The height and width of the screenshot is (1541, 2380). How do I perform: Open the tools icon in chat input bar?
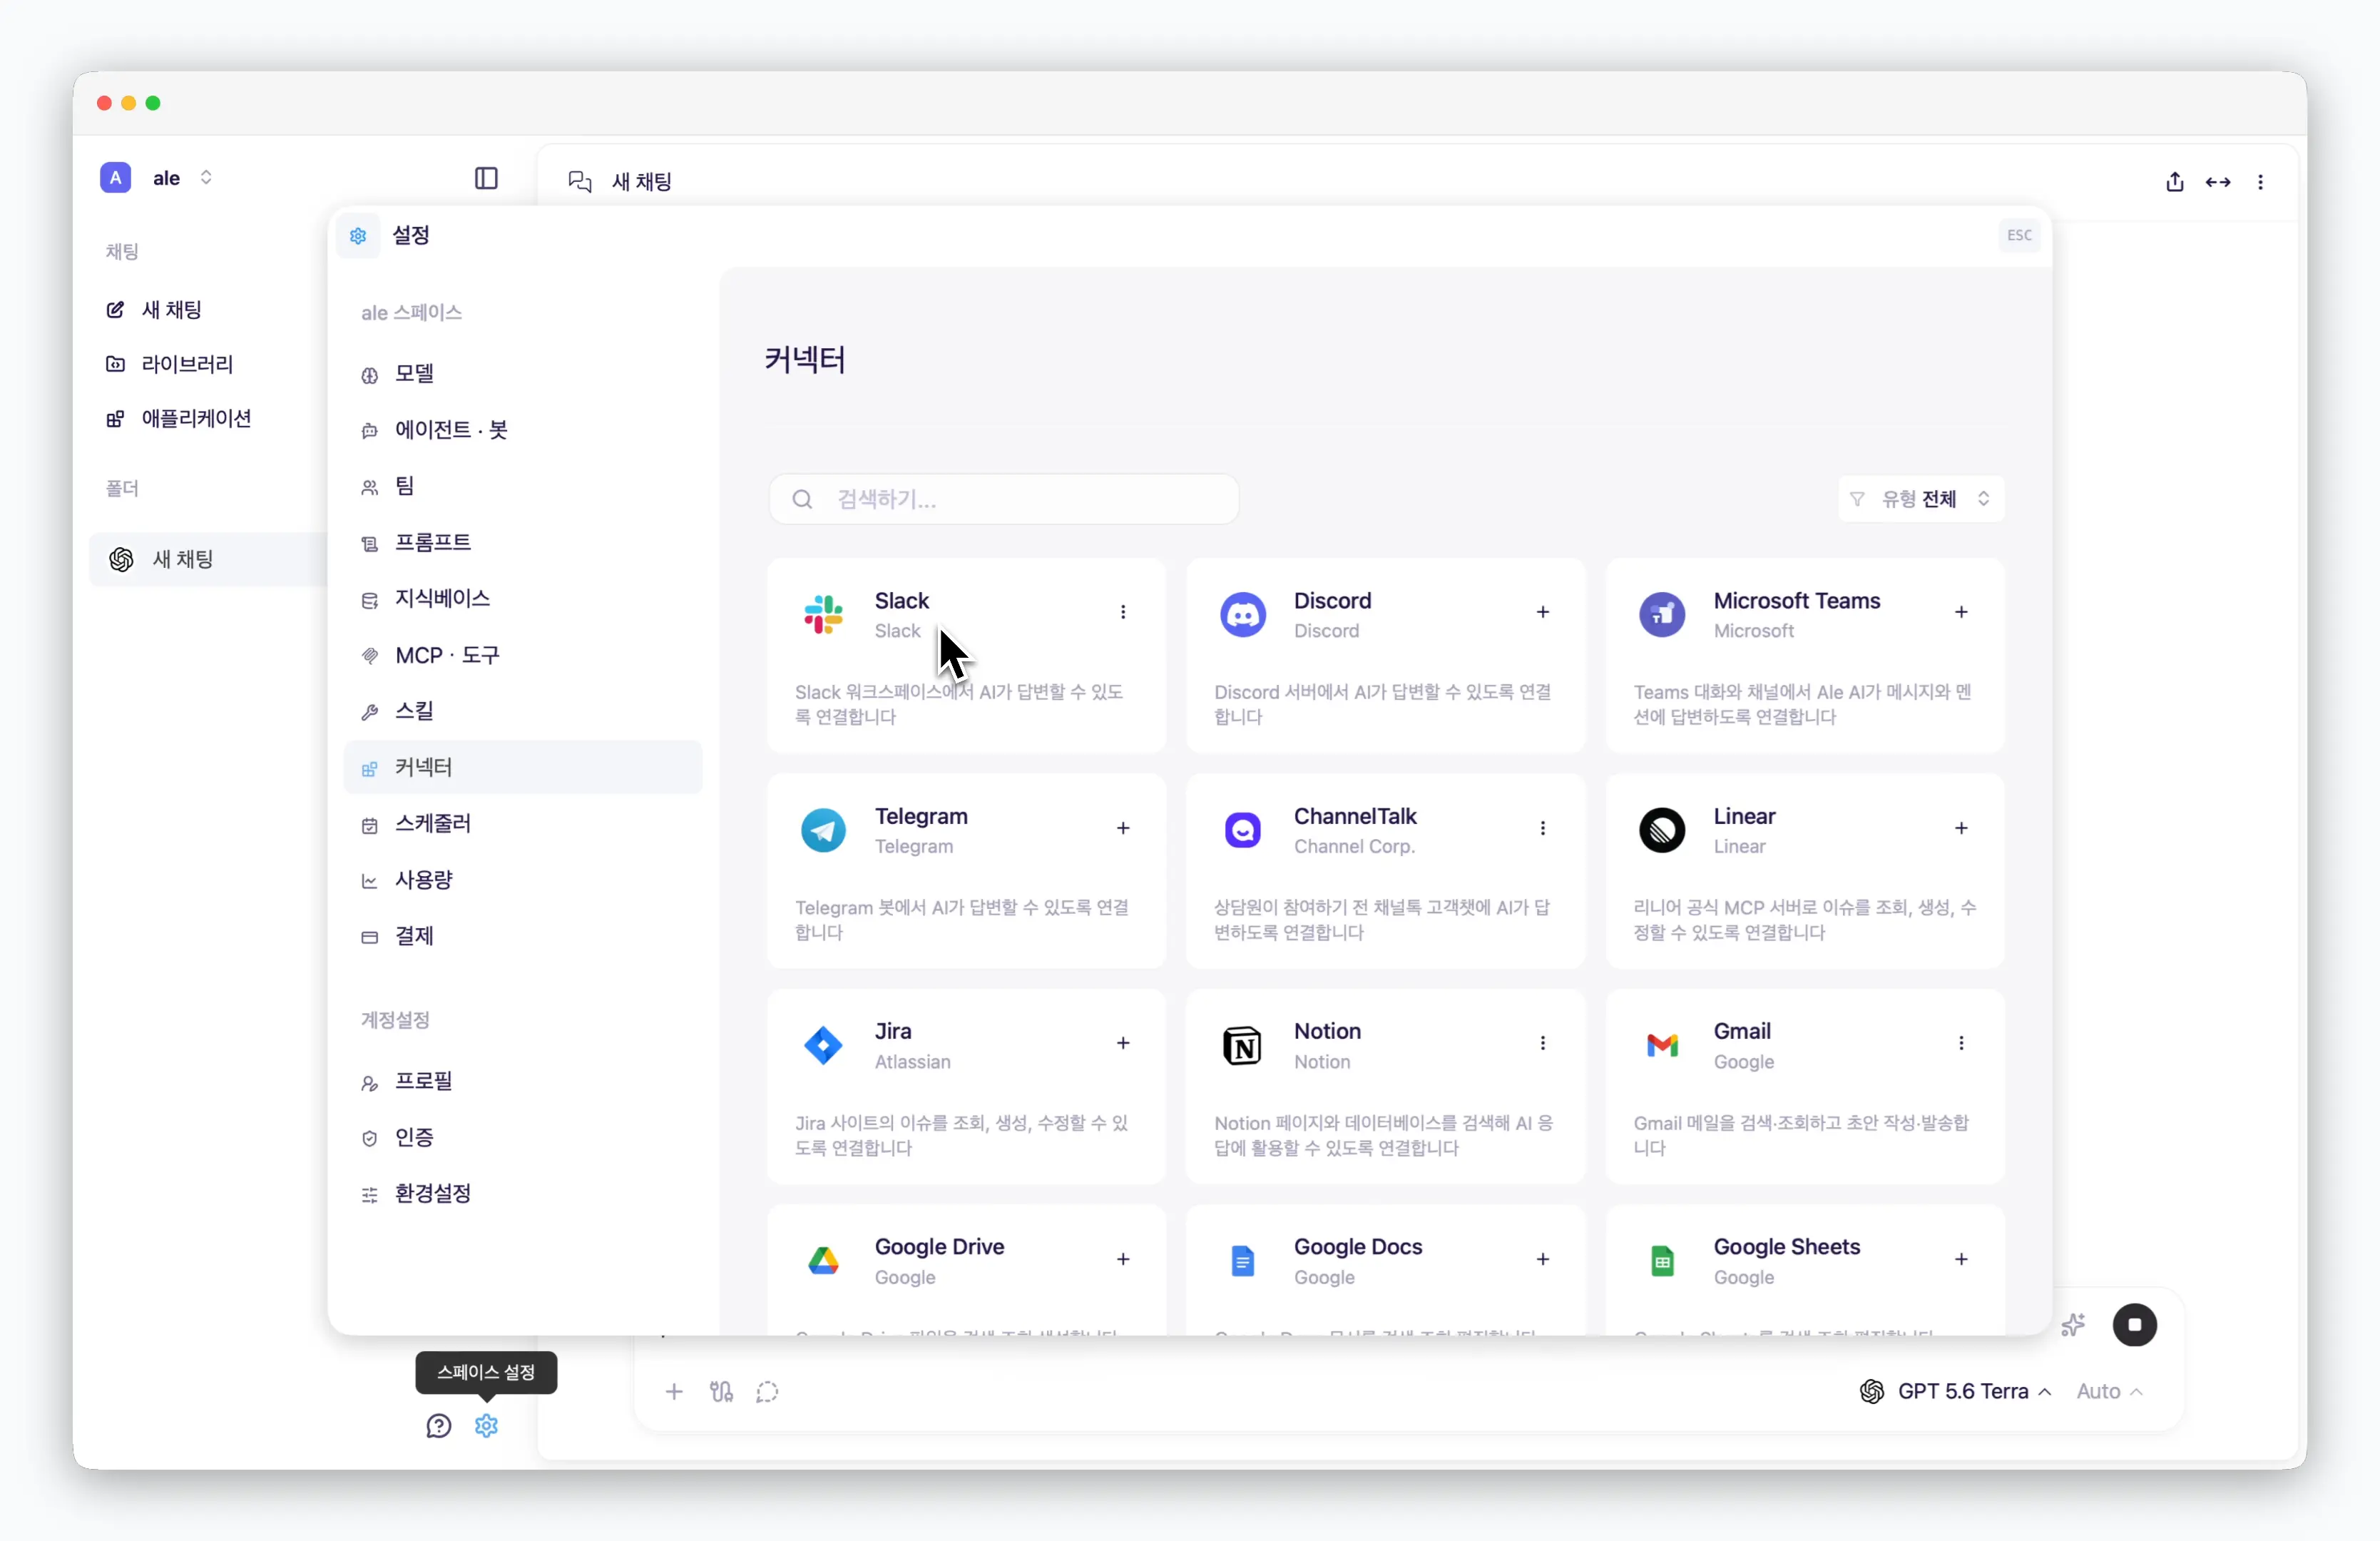721,1391
